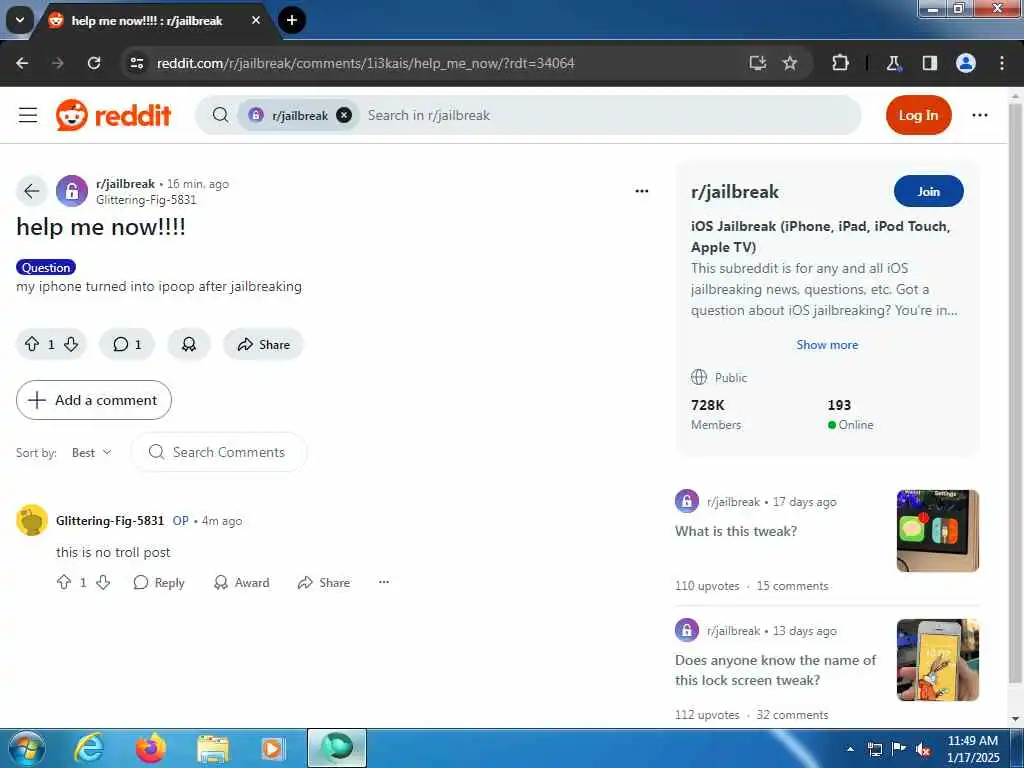
Task: Open the browser extensions puzzle icon
Action: point(840,63)
